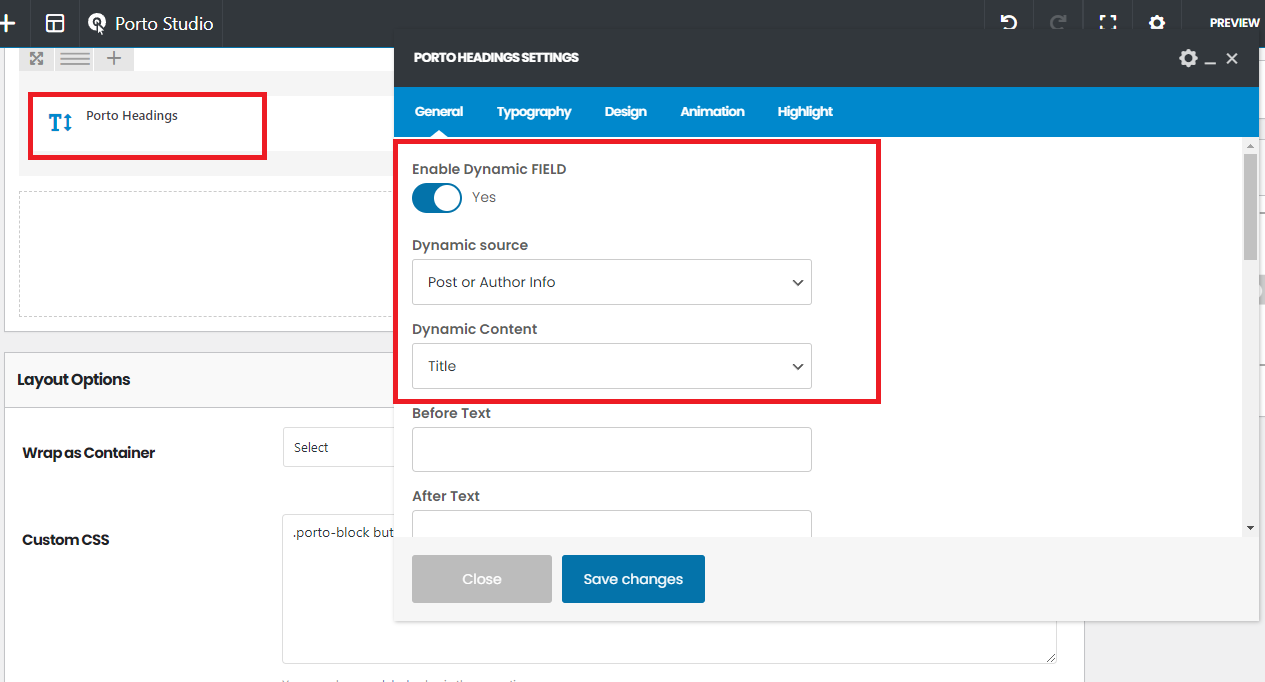
Task: Switch to the Highlight tab
Action: click(x=805, y=111)
